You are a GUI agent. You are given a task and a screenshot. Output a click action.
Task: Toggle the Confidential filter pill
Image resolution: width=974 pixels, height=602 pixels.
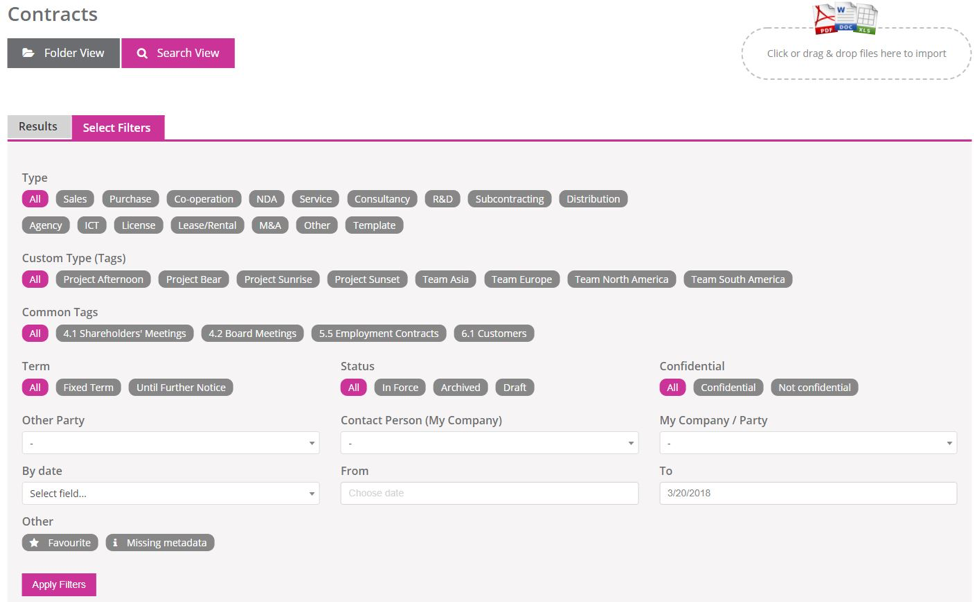pyautogui.click(x=728, y=387)
